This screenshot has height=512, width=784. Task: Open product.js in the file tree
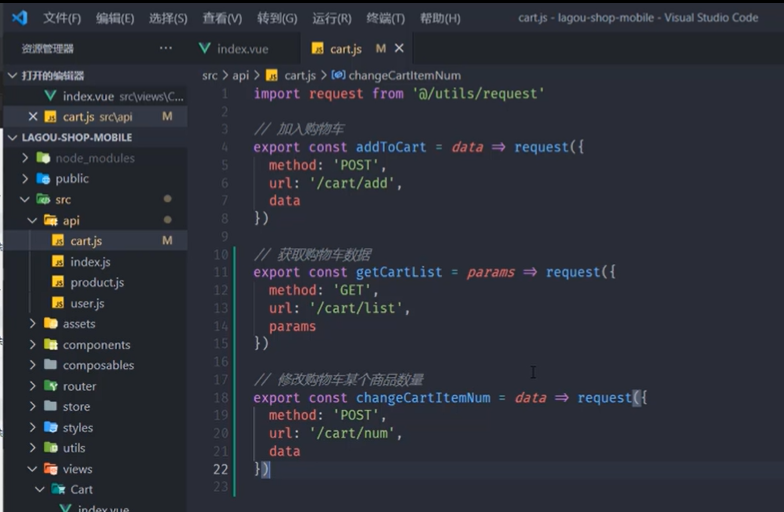click(96, 282)
